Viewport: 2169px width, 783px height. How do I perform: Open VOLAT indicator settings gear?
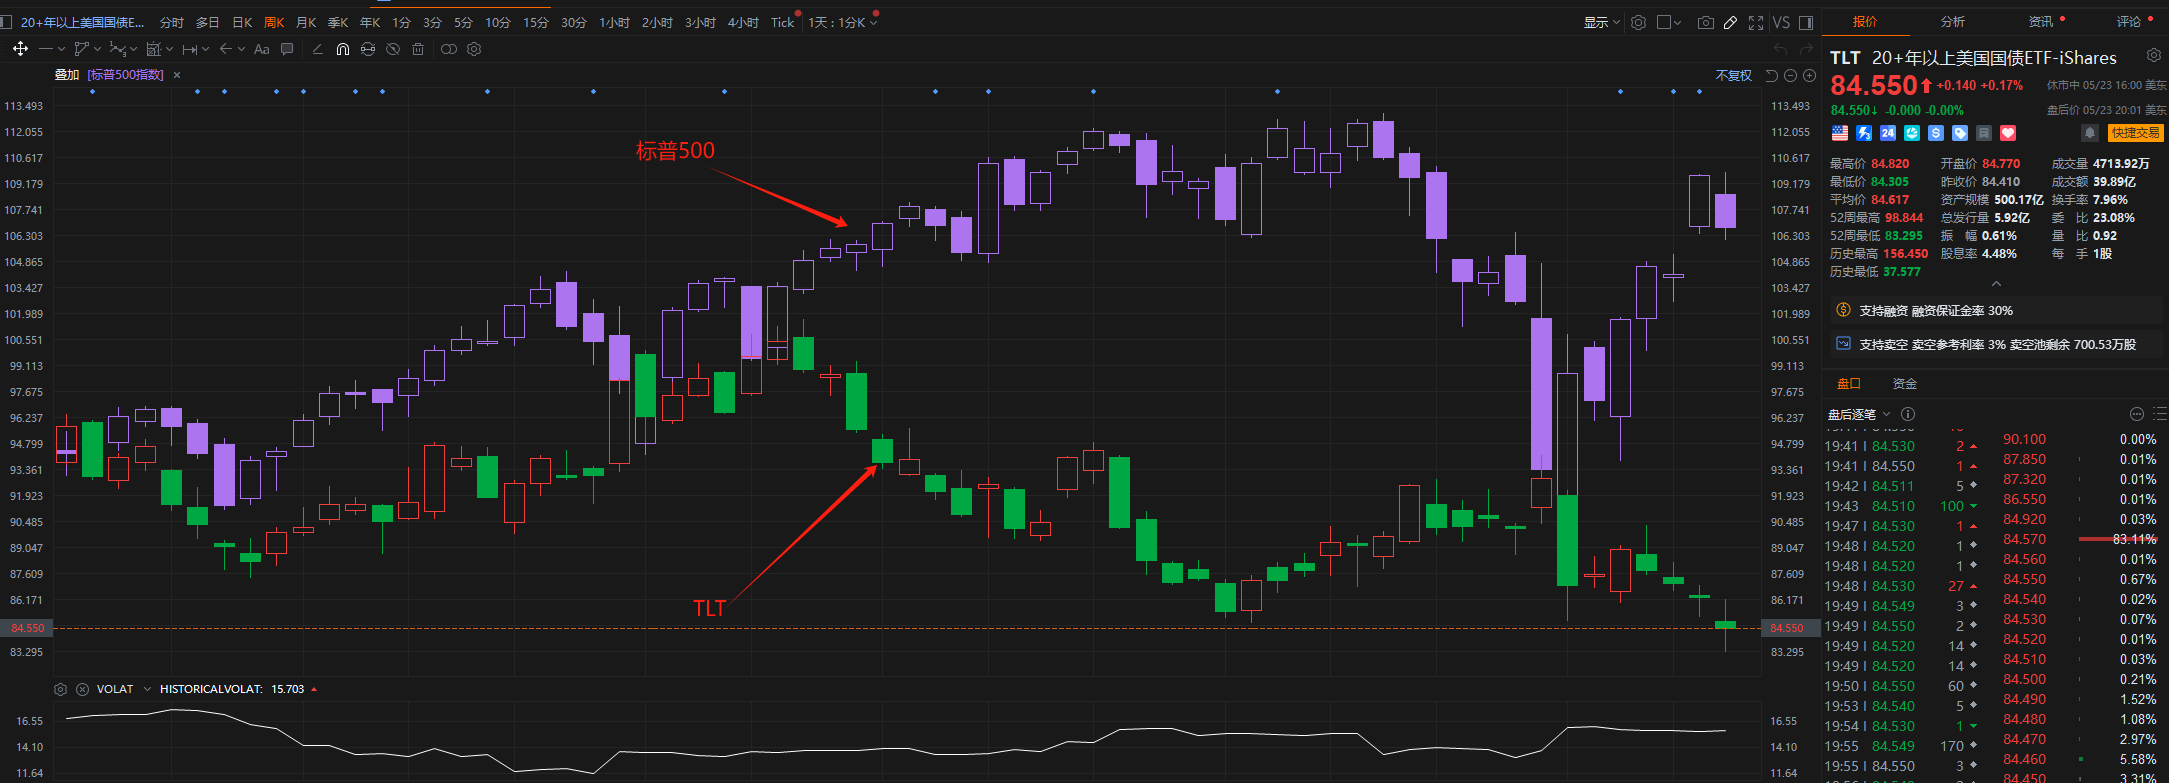tap(60, 689)
